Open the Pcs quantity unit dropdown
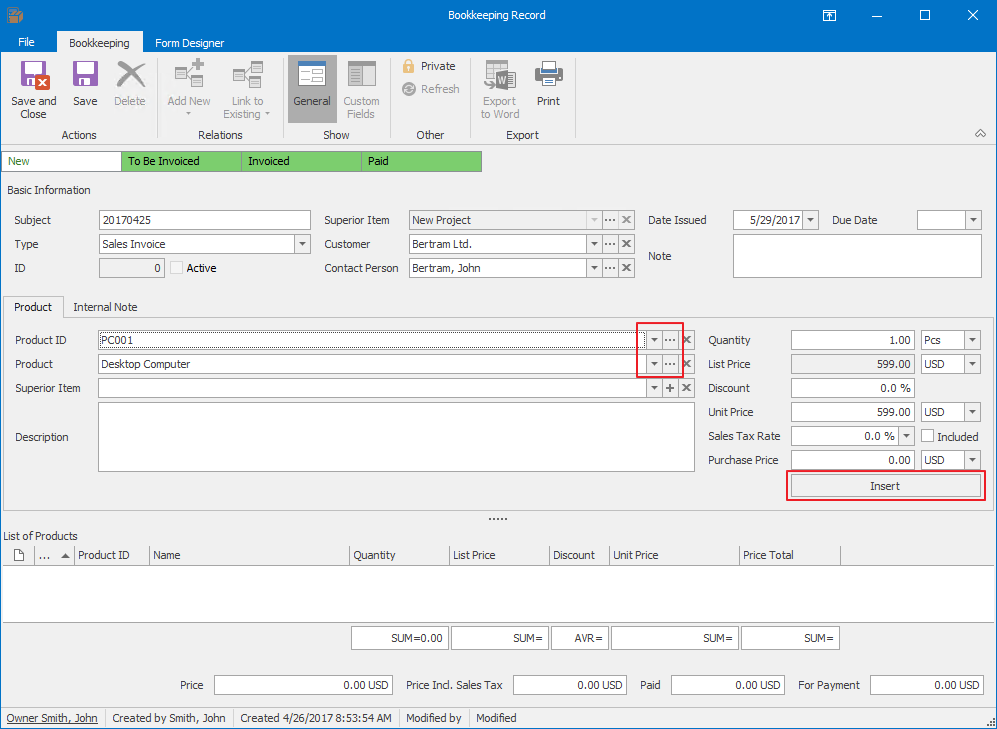 [972, 340]
